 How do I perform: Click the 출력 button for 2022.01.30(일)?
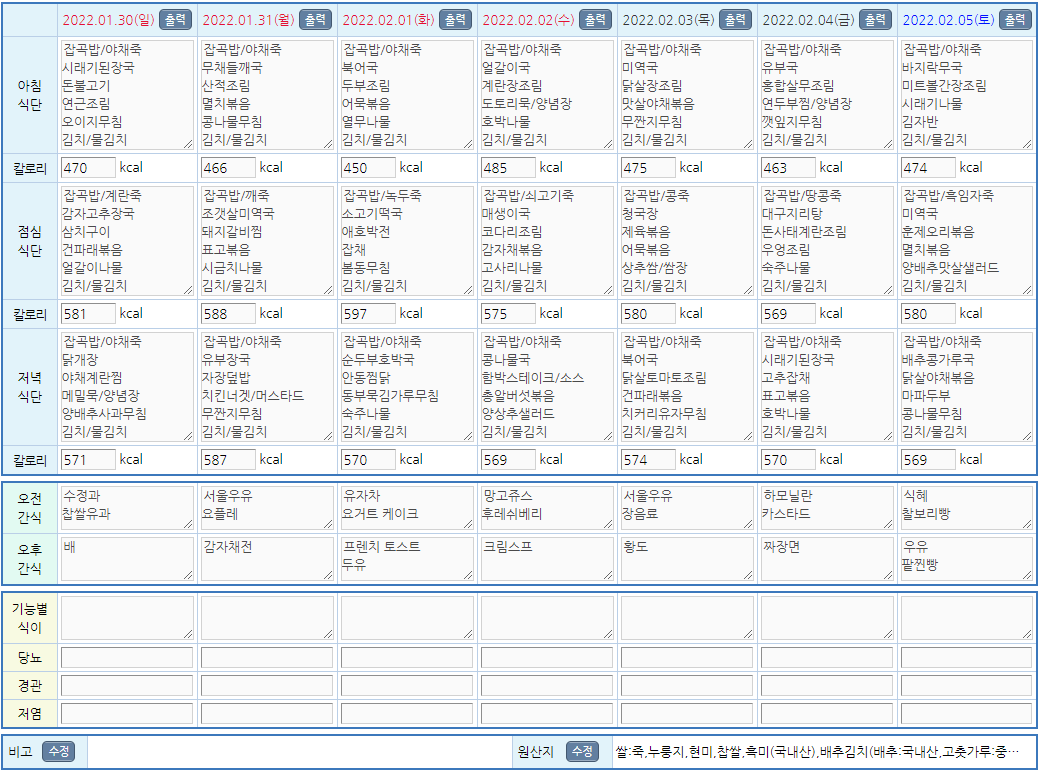[175, 20]
